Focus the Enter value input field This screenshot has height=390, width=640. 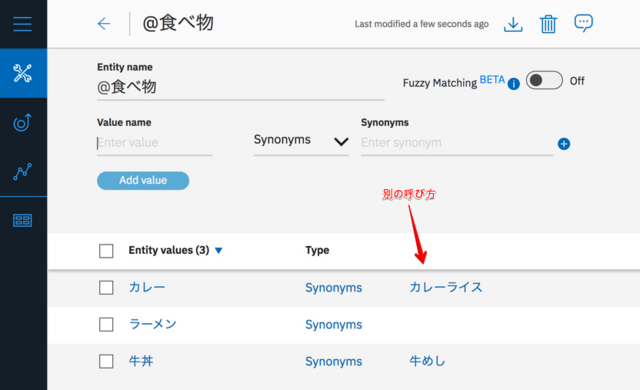point(154,143)
